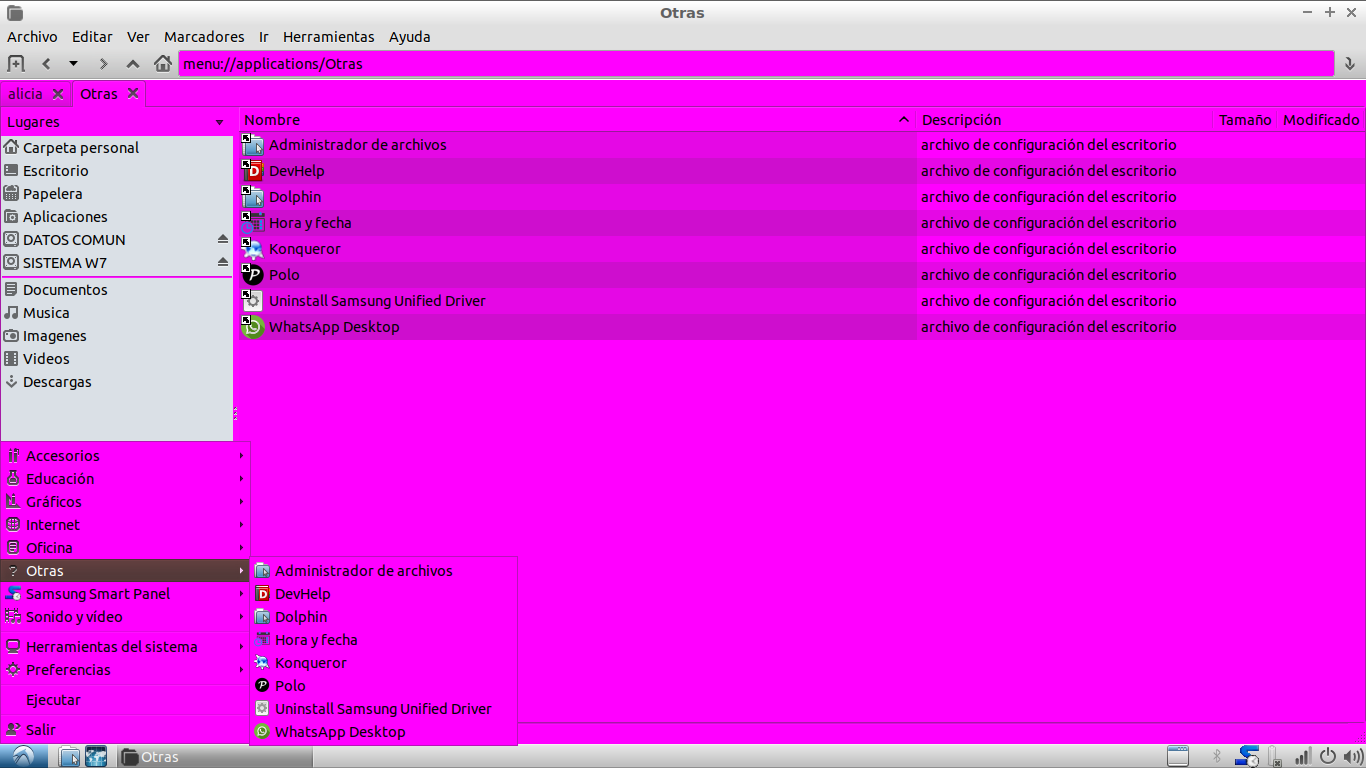This screenshot has height=768, width=1366.
Task: Click the volume icon in system tray
Action: point(1351,757)
